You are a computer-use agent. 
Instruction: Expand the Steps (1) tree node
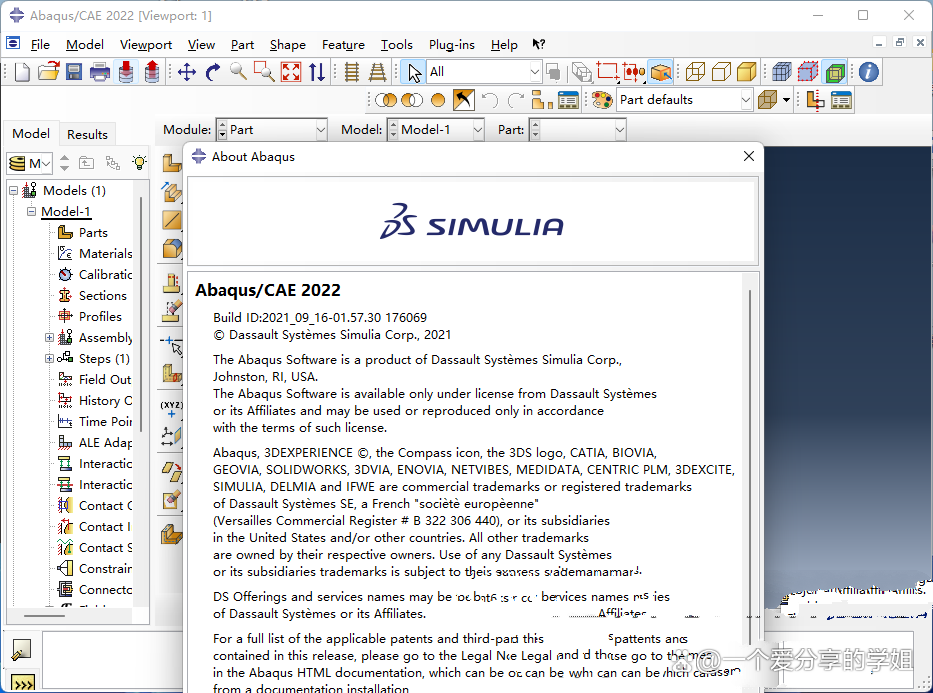pyautogui.click(x=49, y=359)
